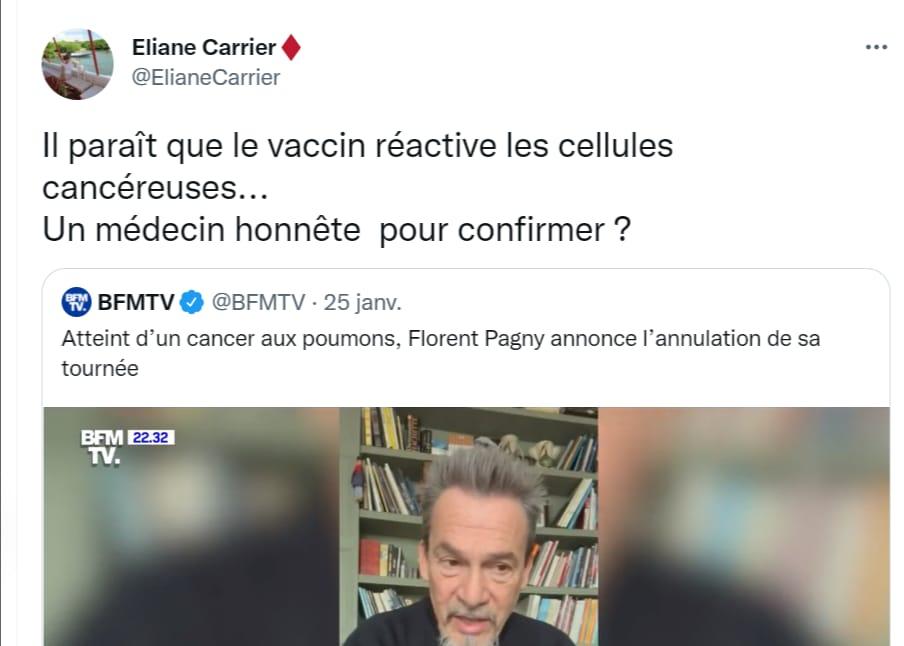
Task: Click the line 'Un médecin honnête pour confirmer ?'
Action: point(337,230)
